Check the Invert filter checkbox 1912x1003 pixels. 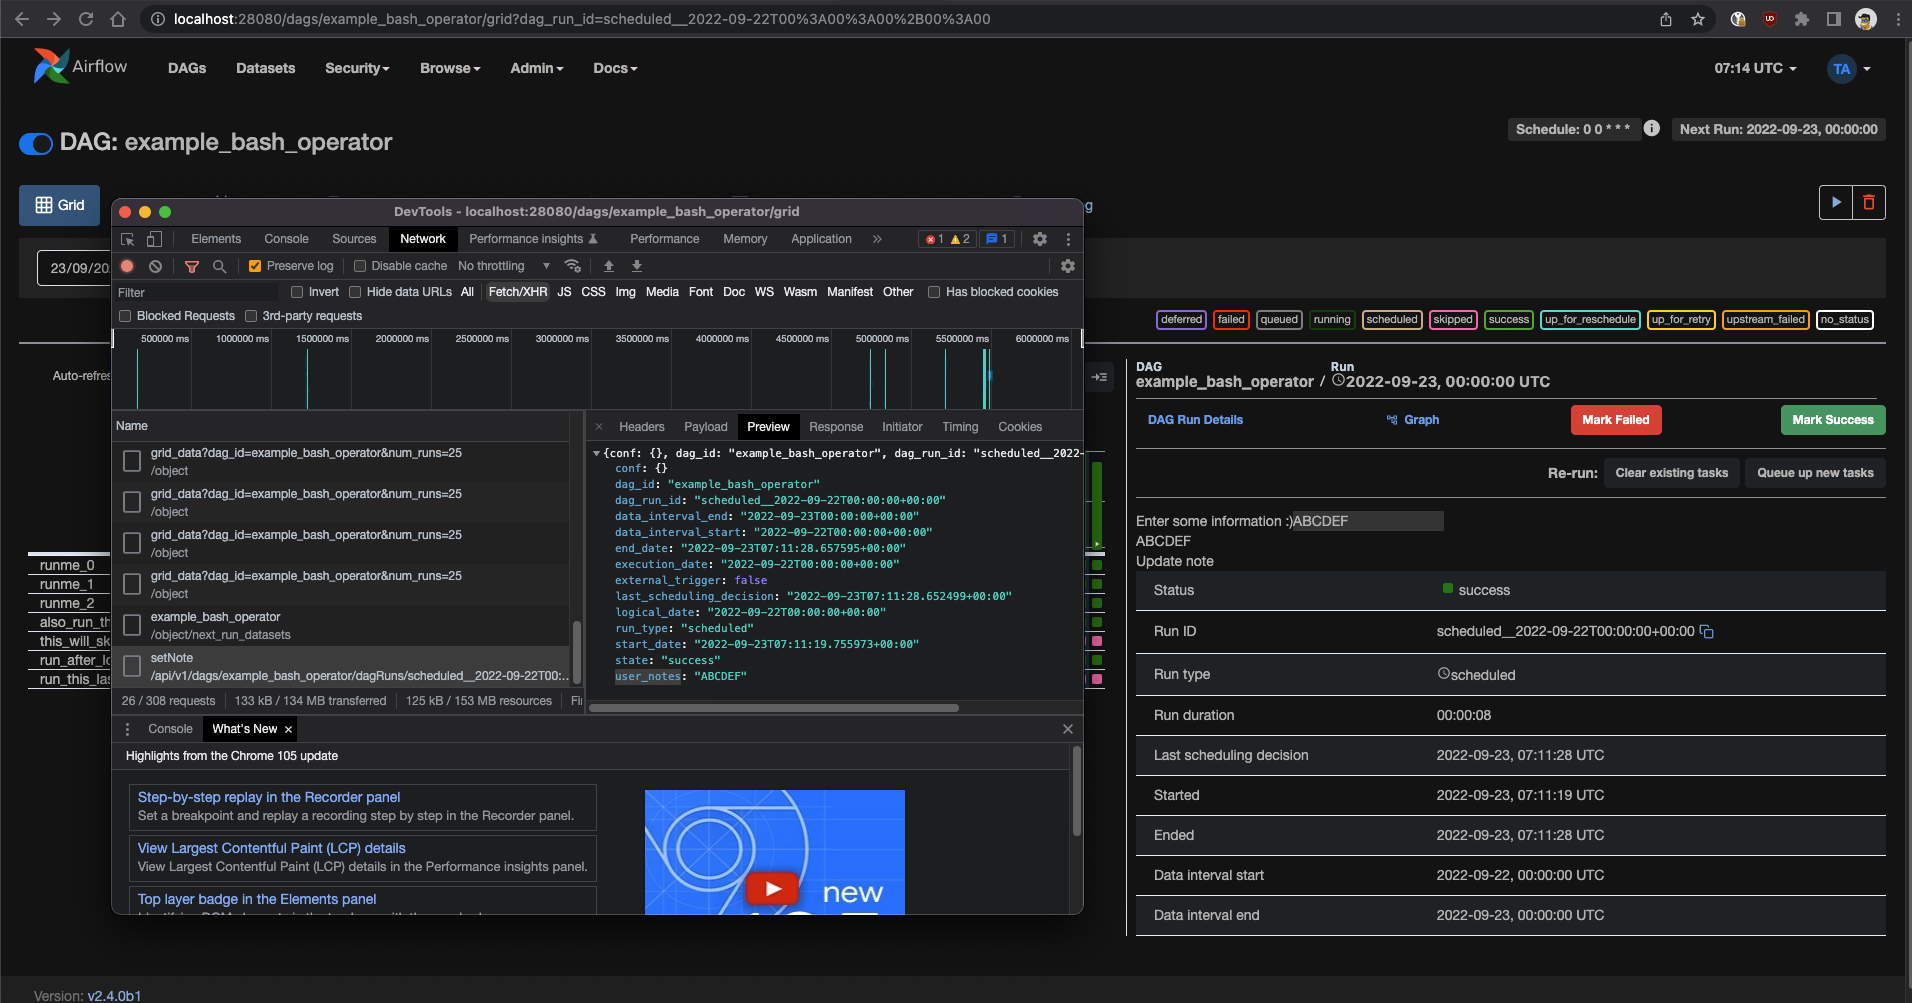(297, 292)
